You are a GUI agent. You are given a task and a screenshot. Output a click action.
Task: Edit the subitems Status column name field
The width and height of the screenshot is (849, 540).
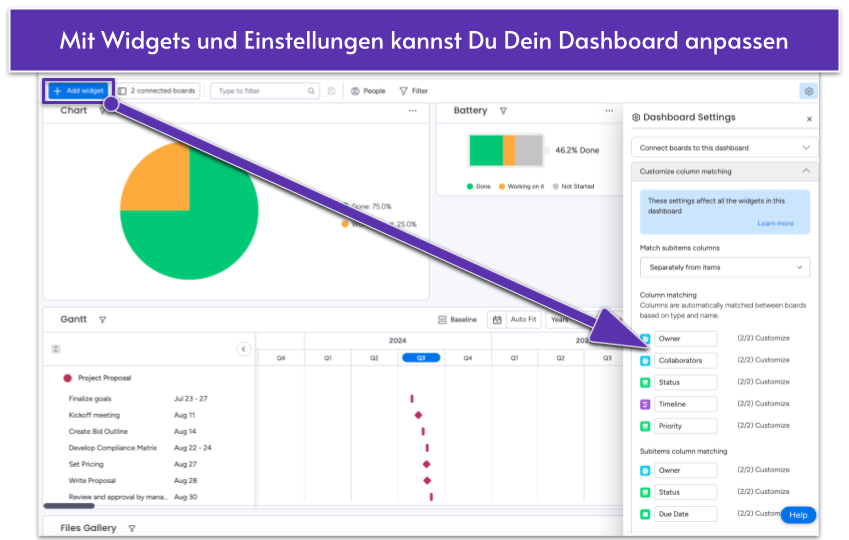pyautogui.click(x=685, y=492)
